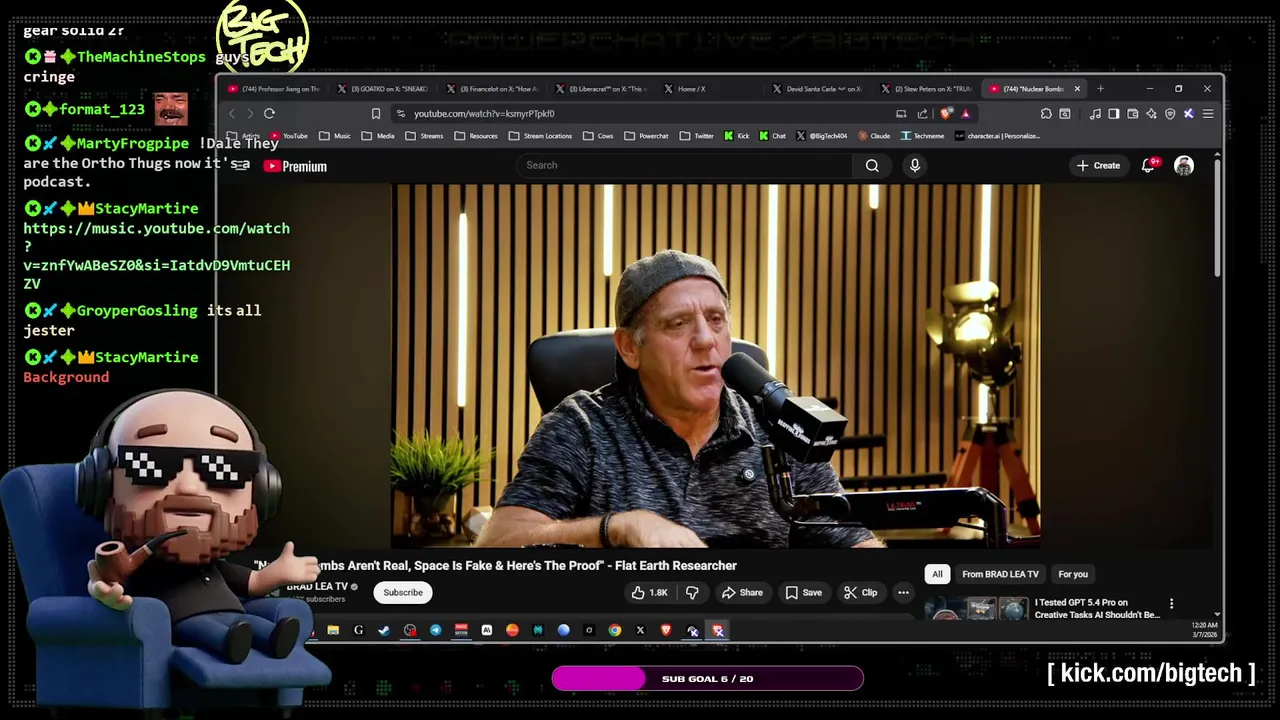Go to YouTube Premium home logo
1280x720 pixels.
(x=296, y=166)
